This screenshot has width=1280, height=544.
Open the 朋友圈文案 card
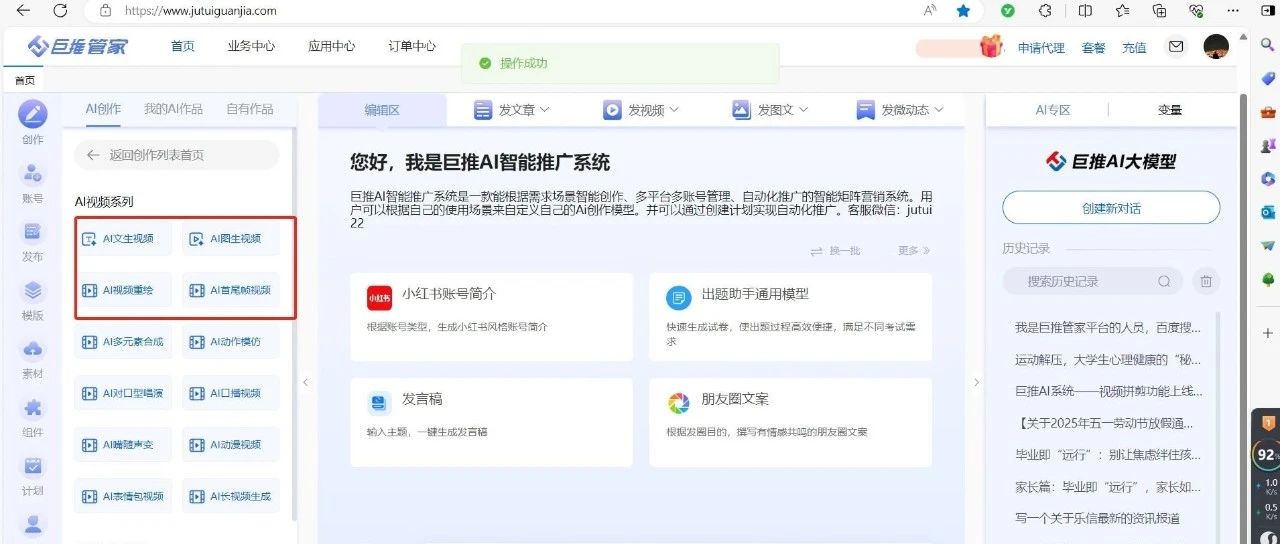pos(790,422)
